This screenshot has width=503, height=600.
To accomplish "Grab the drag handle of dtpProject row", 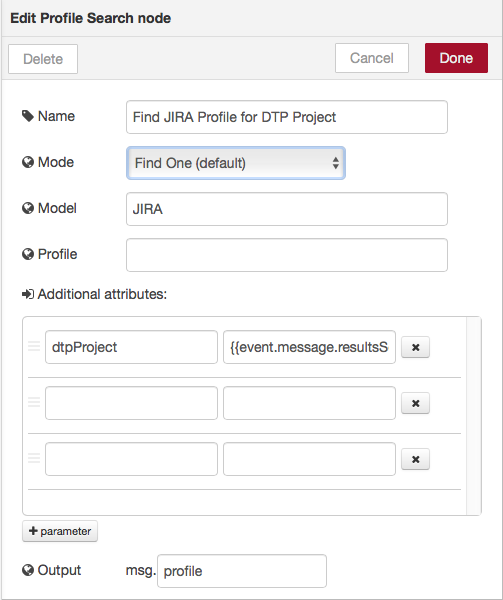I will 34,346.
